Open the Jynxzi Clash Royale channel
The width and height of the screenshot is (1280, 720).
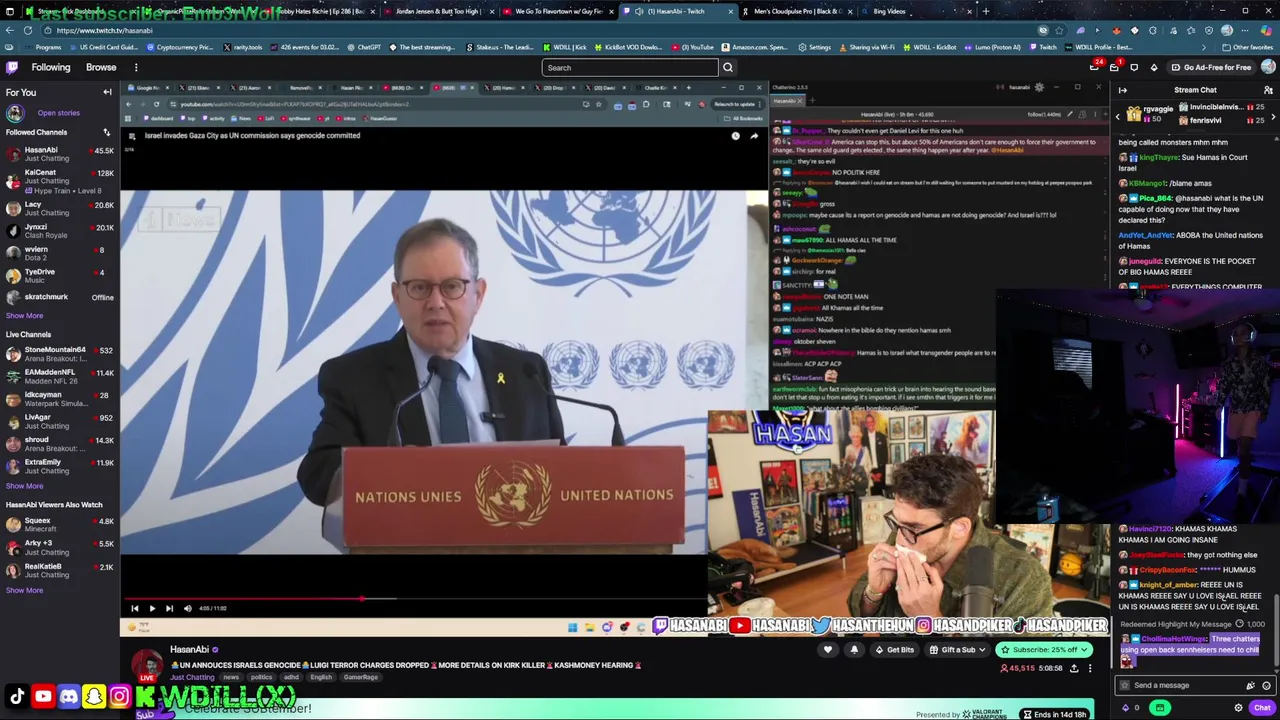pyautogui.click(x=60, y=231)
